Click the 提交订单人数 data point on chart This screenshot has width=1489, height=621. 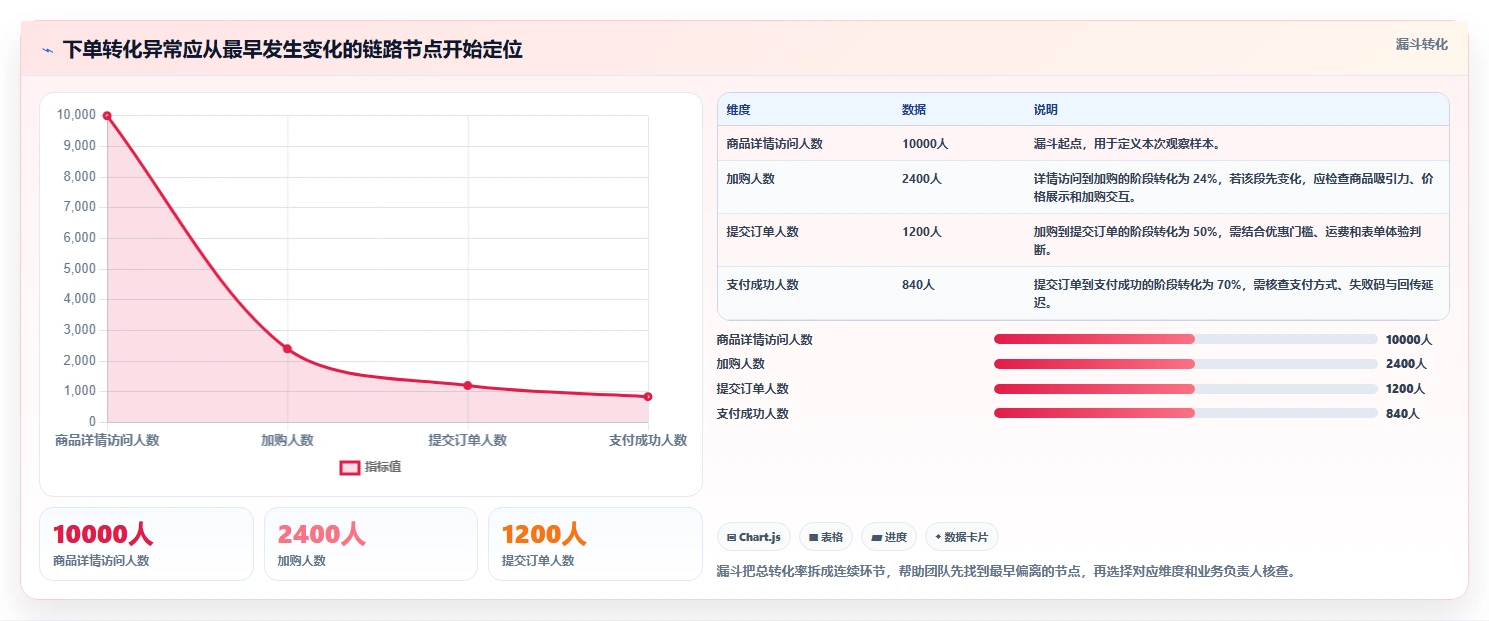pos(467,386)
